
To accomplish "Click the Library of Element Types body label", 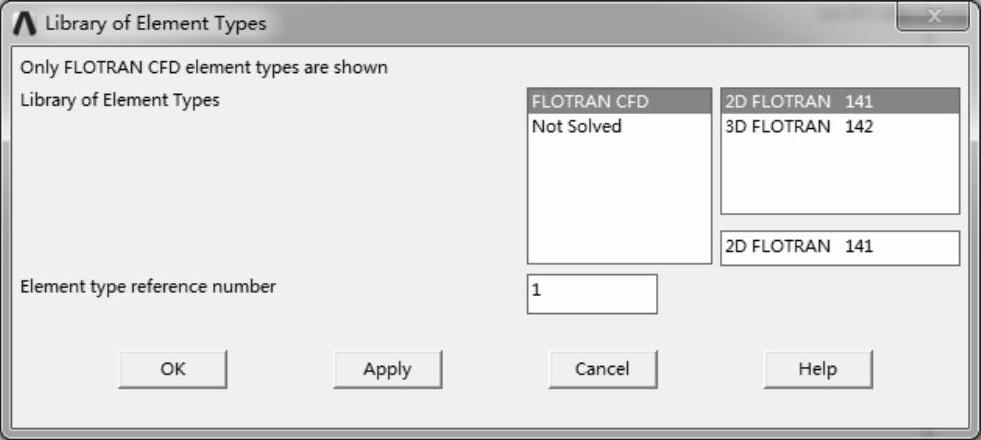I will pyautogui.click(x=120, y=100).
